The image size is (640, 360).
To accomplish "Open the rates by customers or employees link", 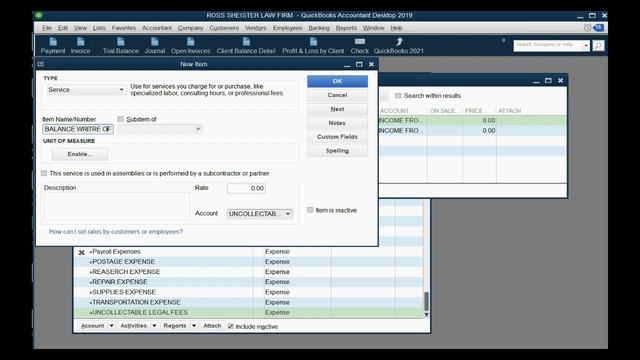I will point(116,231).
